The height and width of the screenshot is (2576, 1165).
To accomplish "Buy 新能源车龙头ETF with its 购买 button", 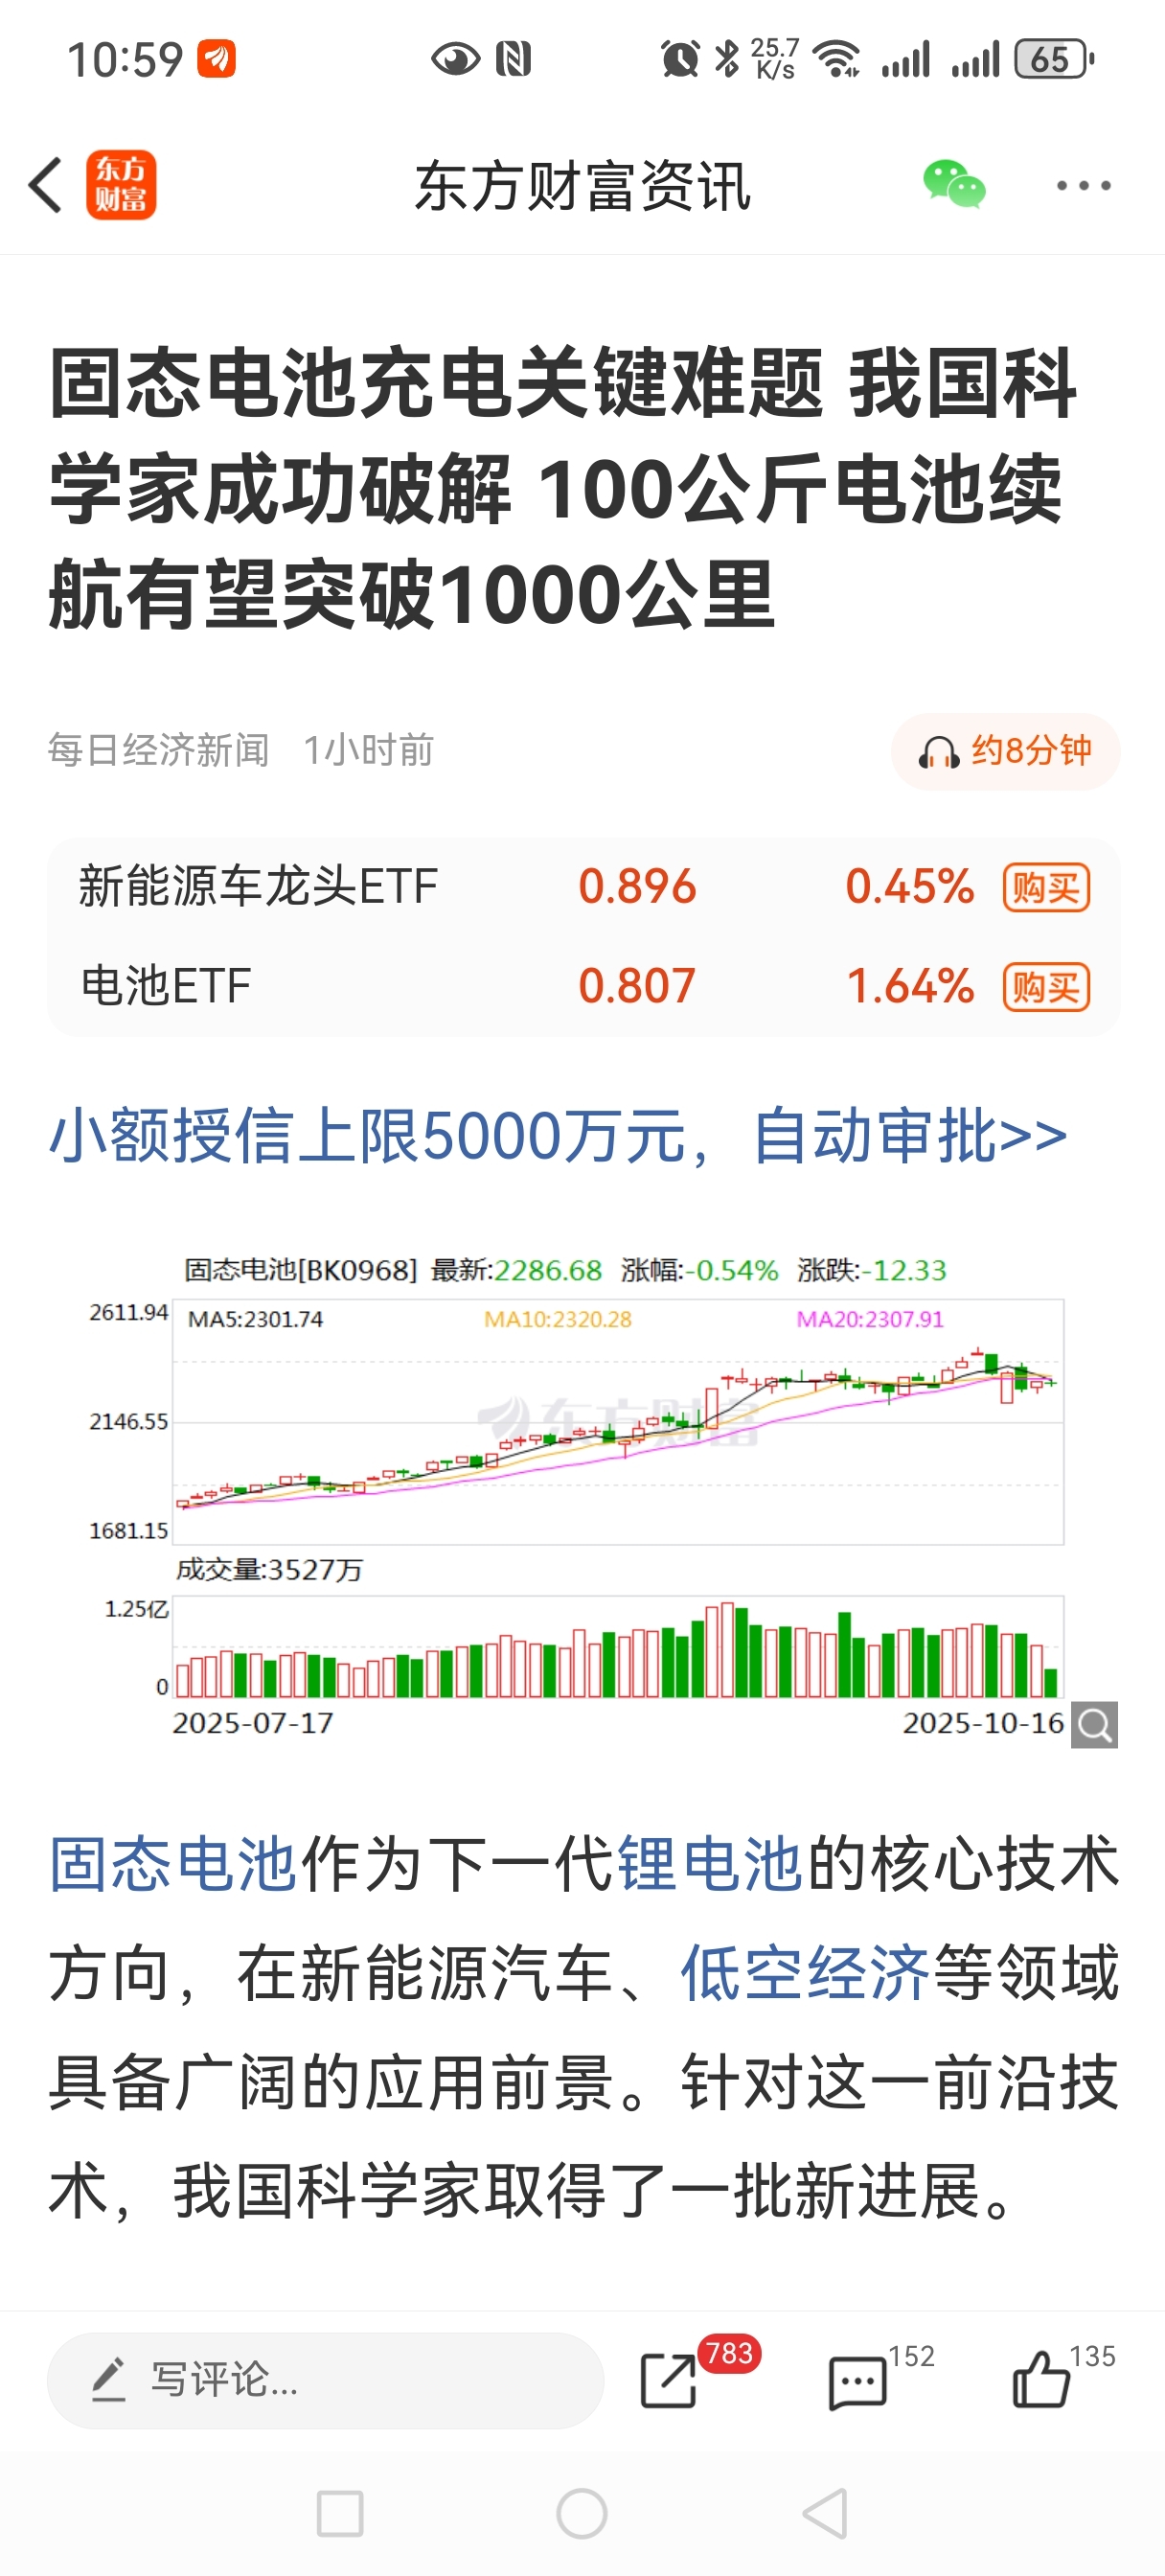I will (x=1046, y=887).
